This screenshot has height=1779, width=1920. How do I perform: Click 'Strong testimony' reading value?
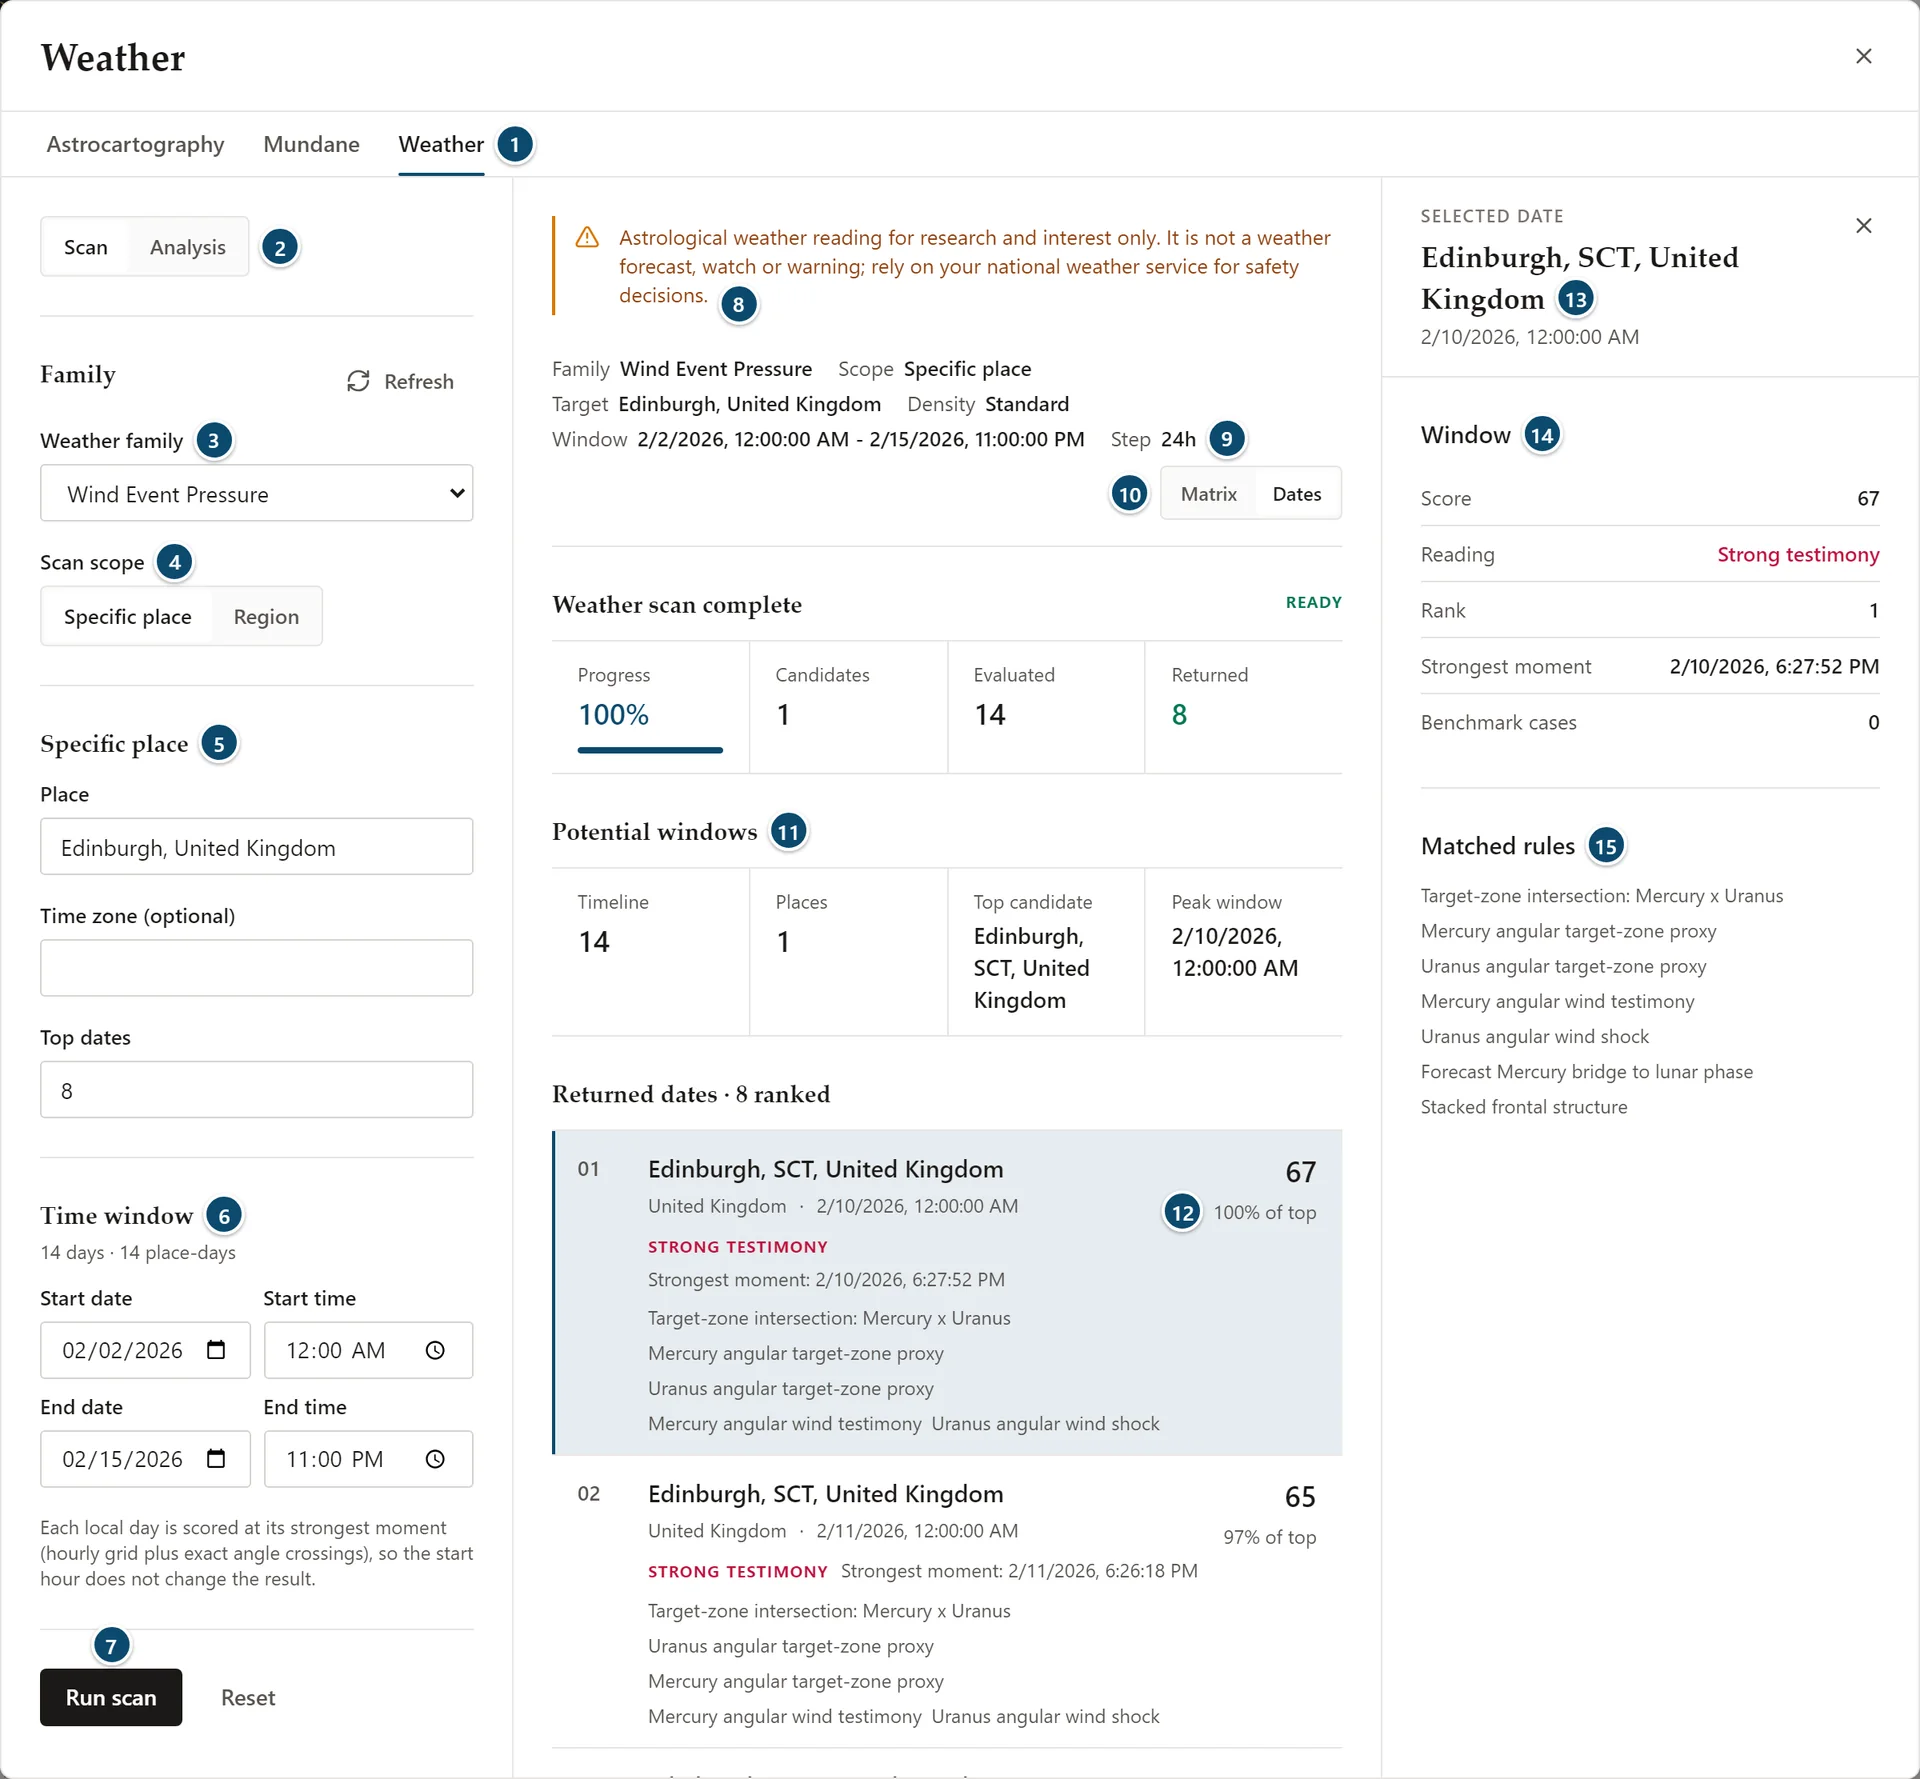1798,554
